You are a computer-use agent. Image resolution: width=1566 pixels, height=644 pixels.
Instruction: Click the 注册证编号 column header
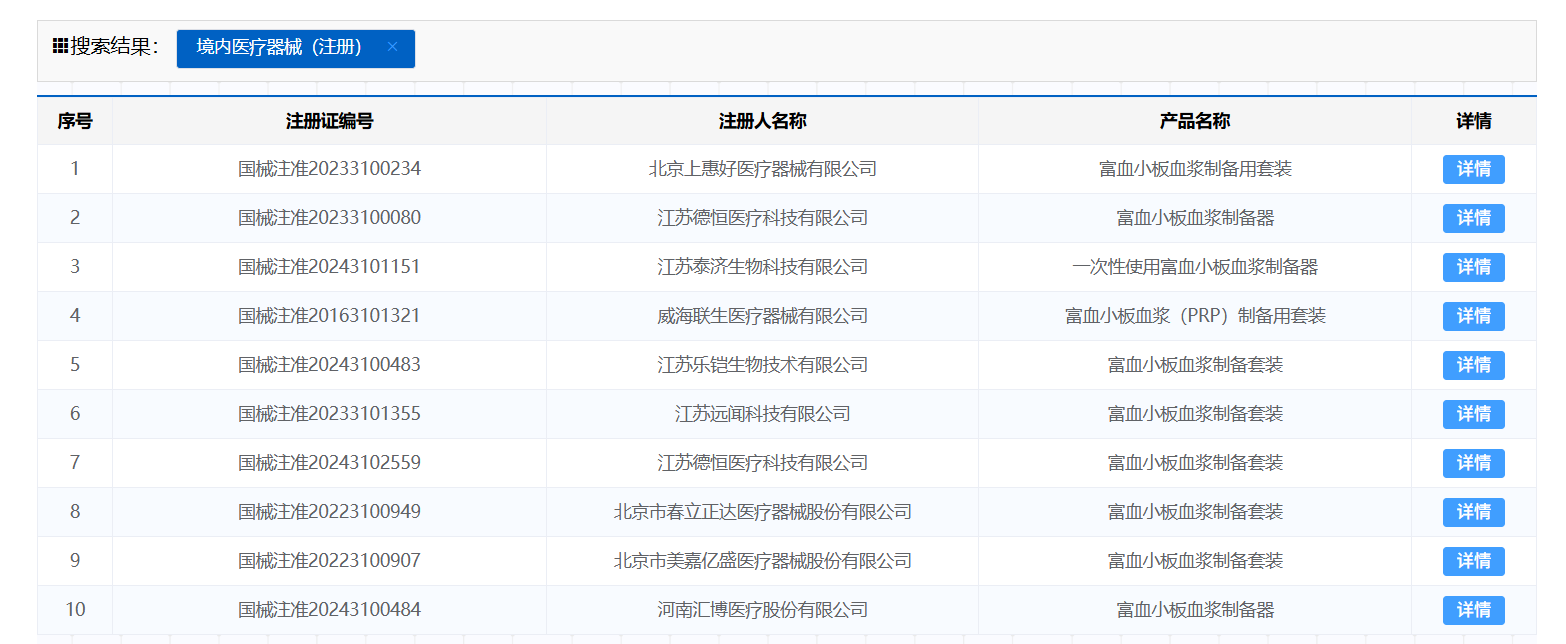click(x=329, y=121)
